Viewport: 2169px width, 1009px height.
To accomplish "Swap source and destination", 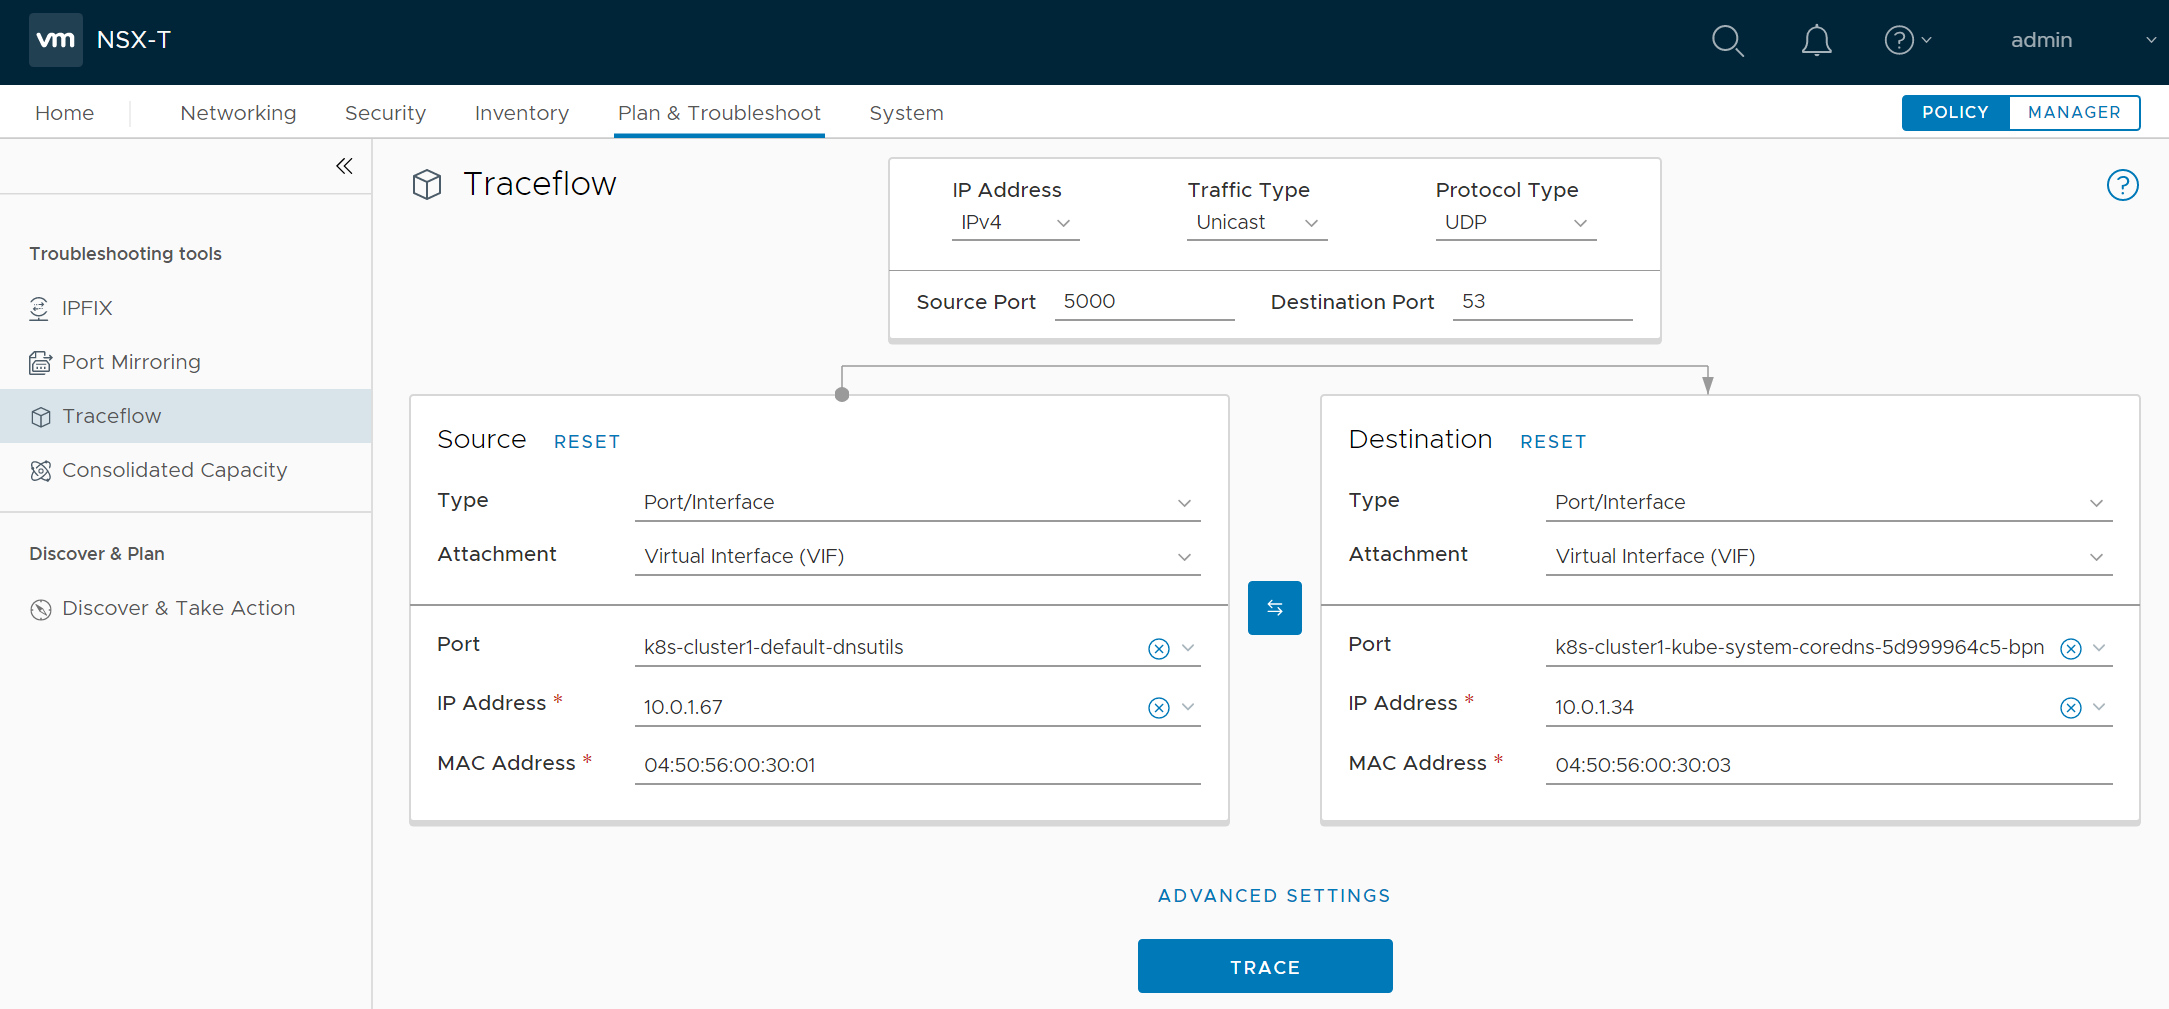I will point(1274,608).
